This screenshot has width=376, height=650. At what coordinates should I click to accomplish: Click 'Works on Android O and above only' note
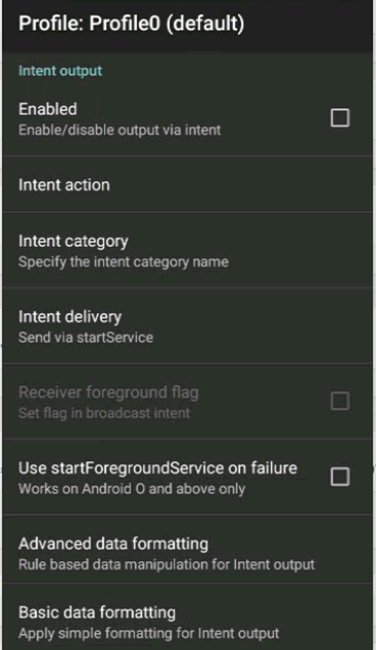pos(132,489)
